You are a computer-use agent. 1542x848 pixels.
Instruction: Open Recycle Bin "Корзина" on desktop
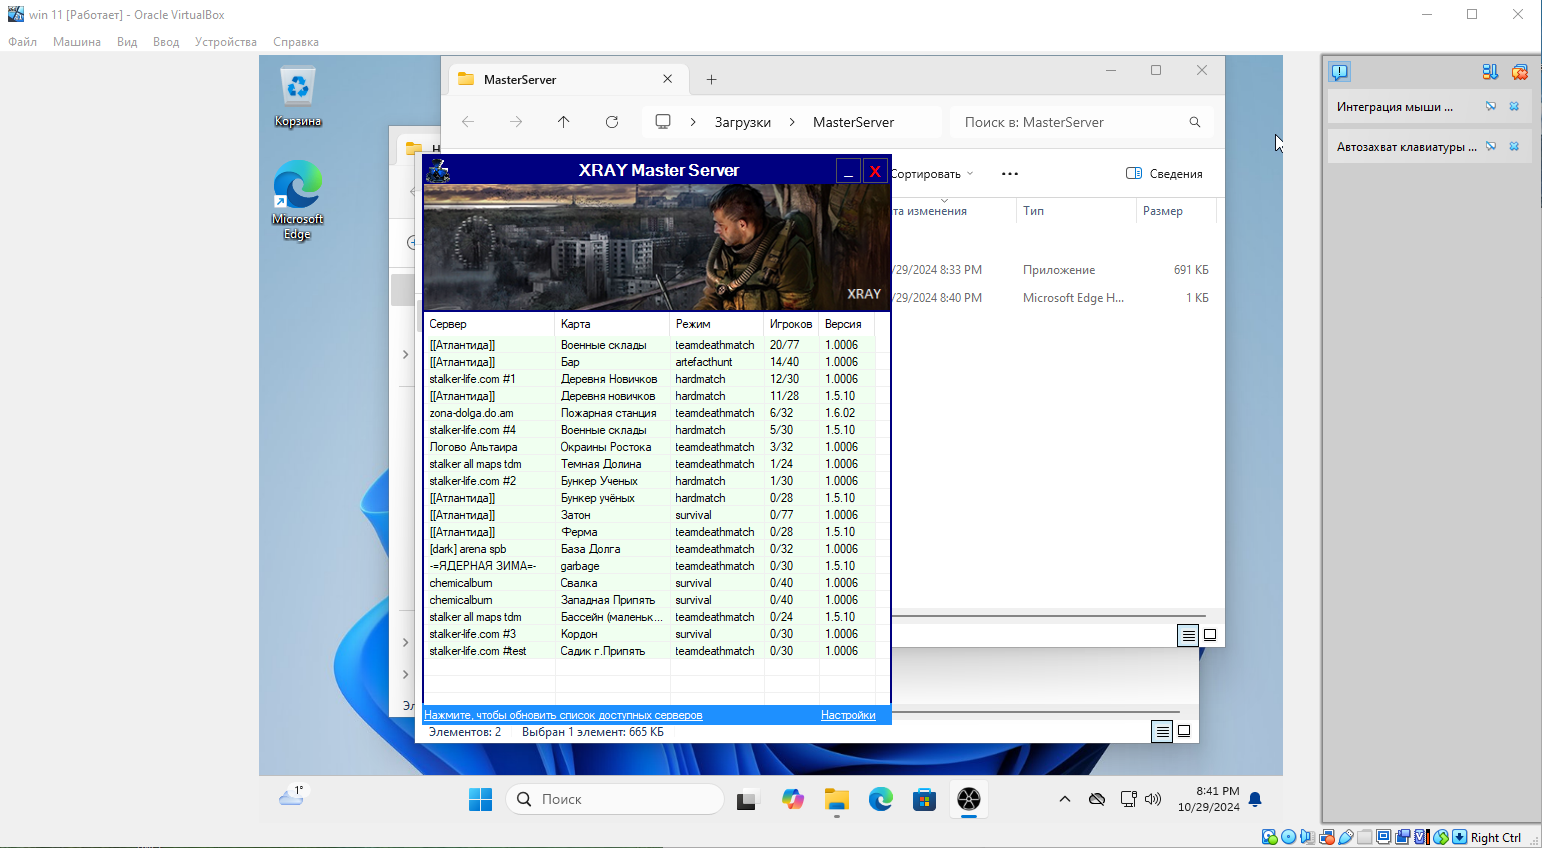[x=298, y=97]
